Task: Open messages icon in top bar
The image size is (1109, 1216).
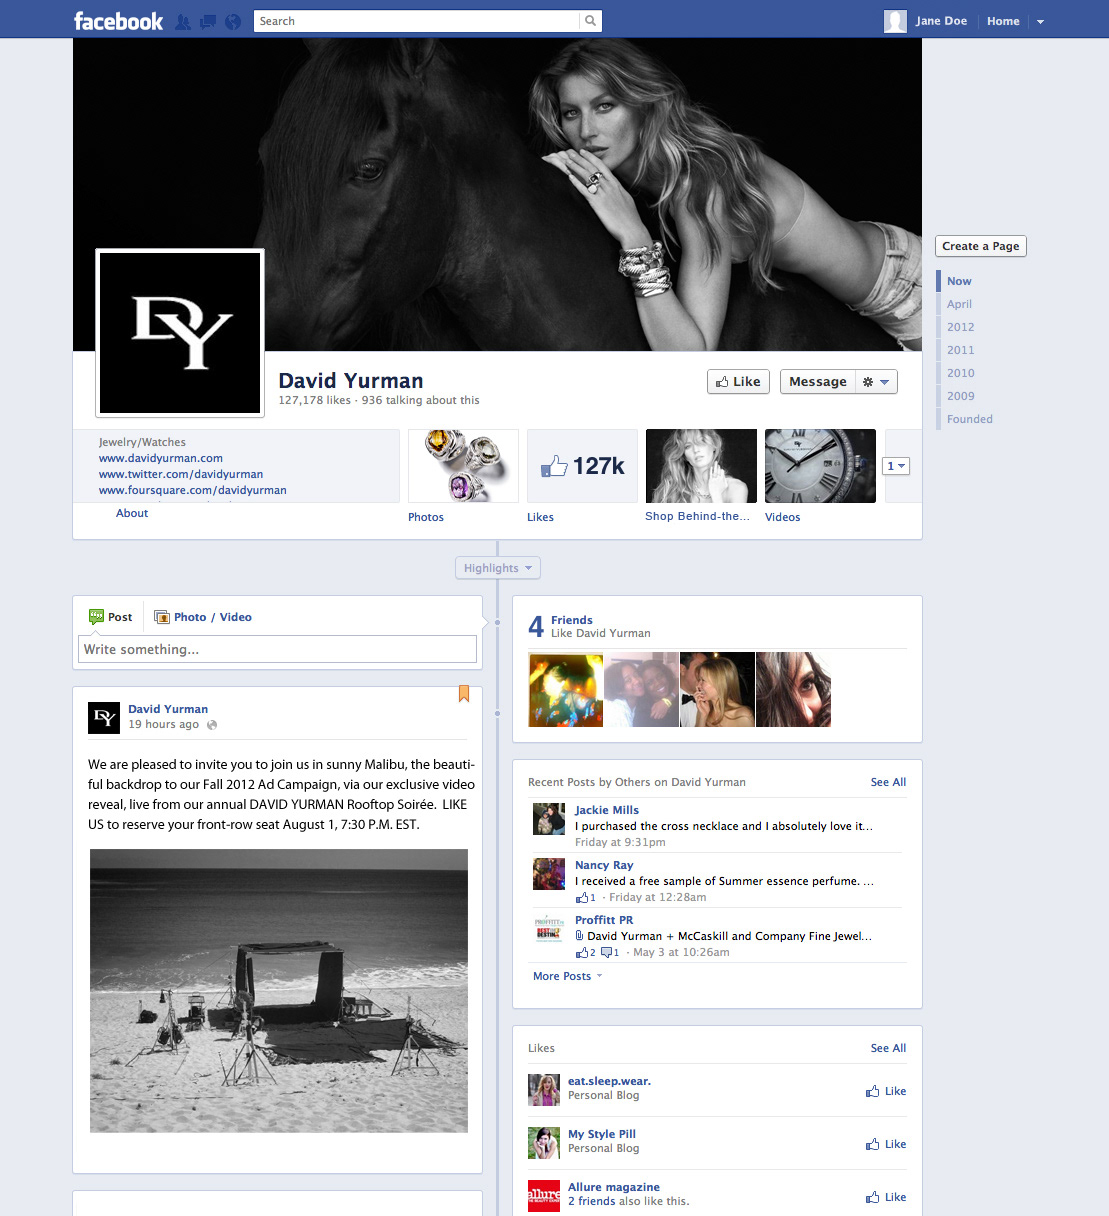Action: 208,21
